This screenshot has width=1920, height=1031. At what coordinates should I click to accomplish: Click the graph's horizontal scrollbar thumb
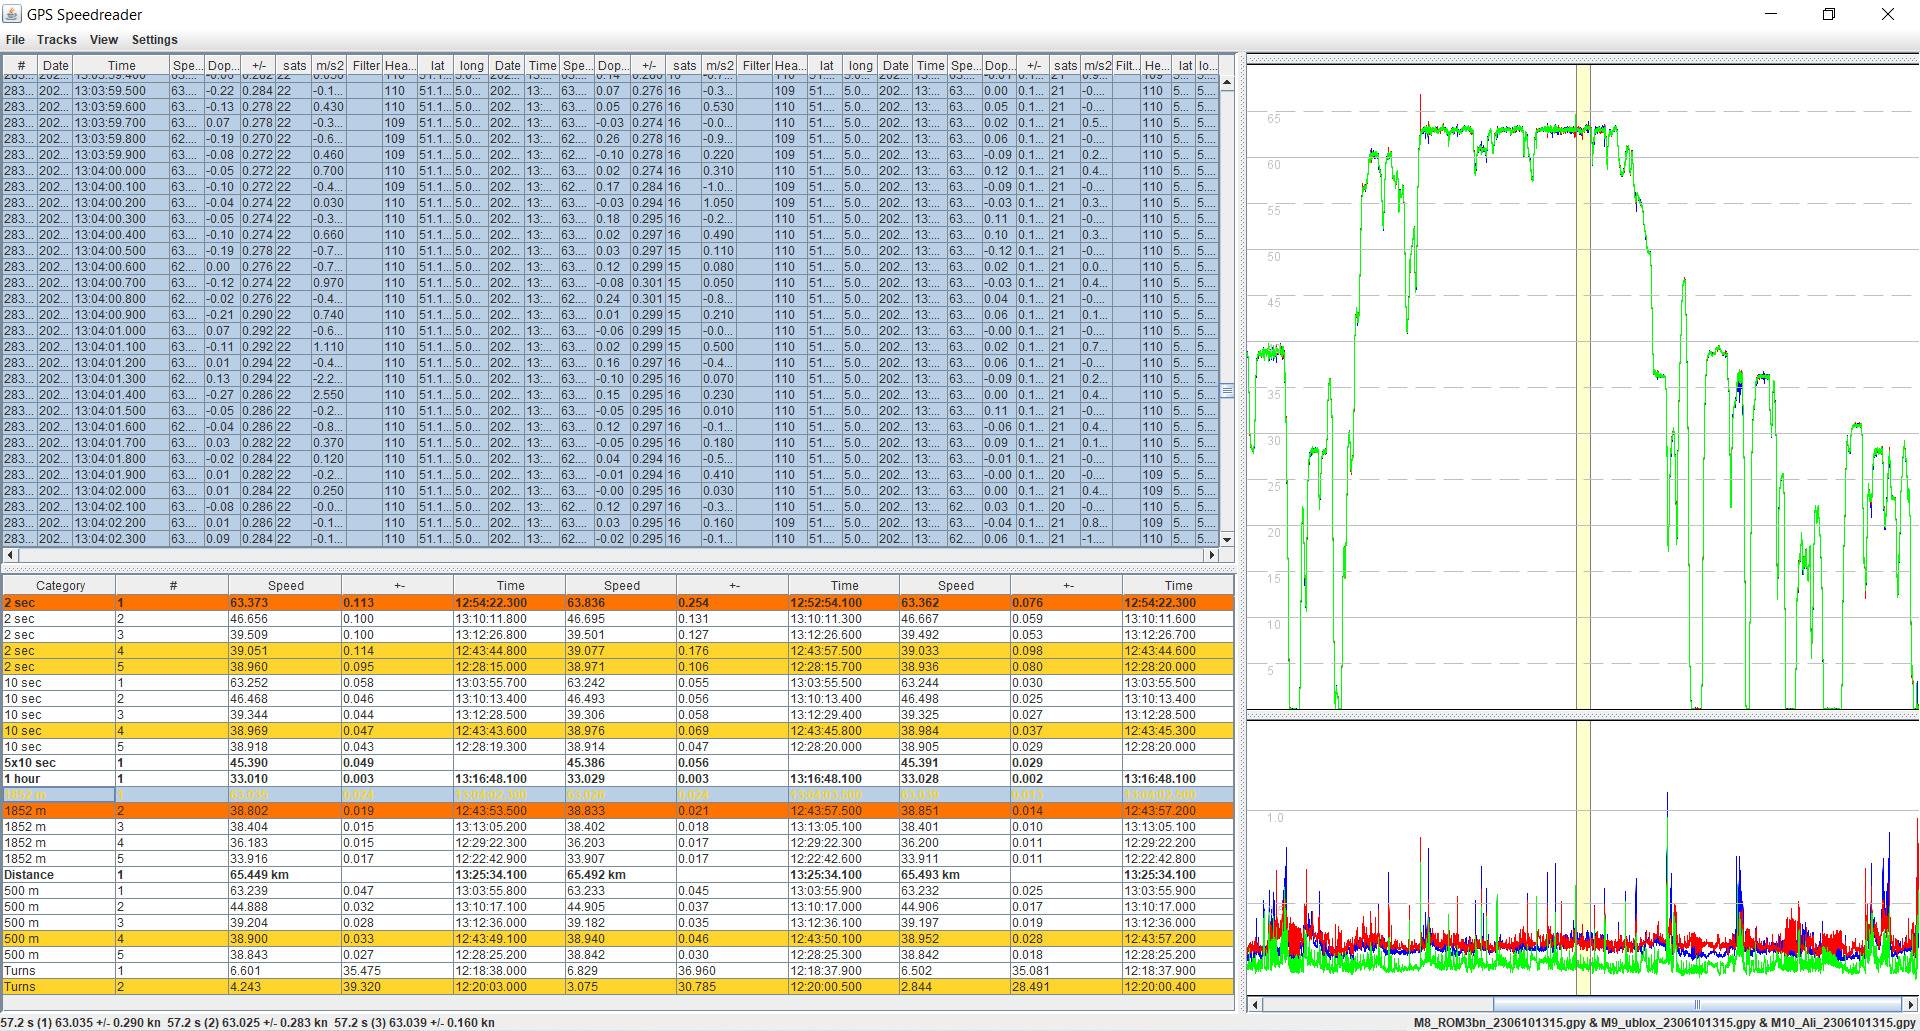[1696, 1004]
